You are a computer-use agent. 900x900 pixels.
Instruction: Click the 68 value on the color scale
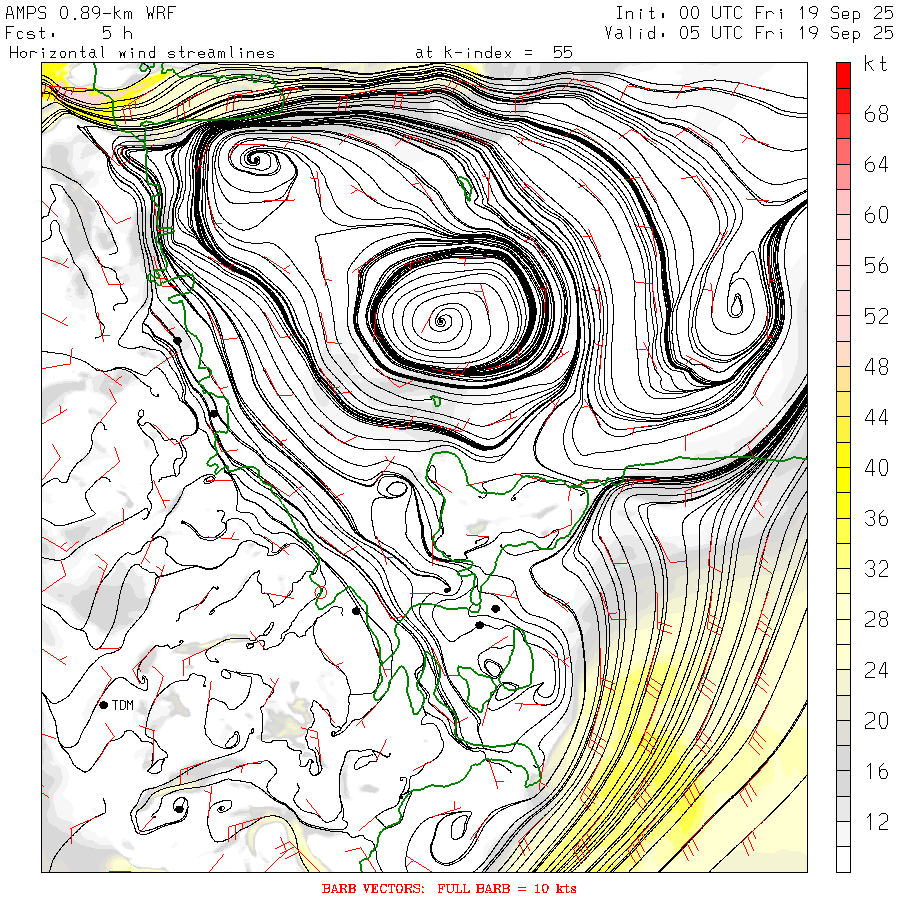click(876, 114)
